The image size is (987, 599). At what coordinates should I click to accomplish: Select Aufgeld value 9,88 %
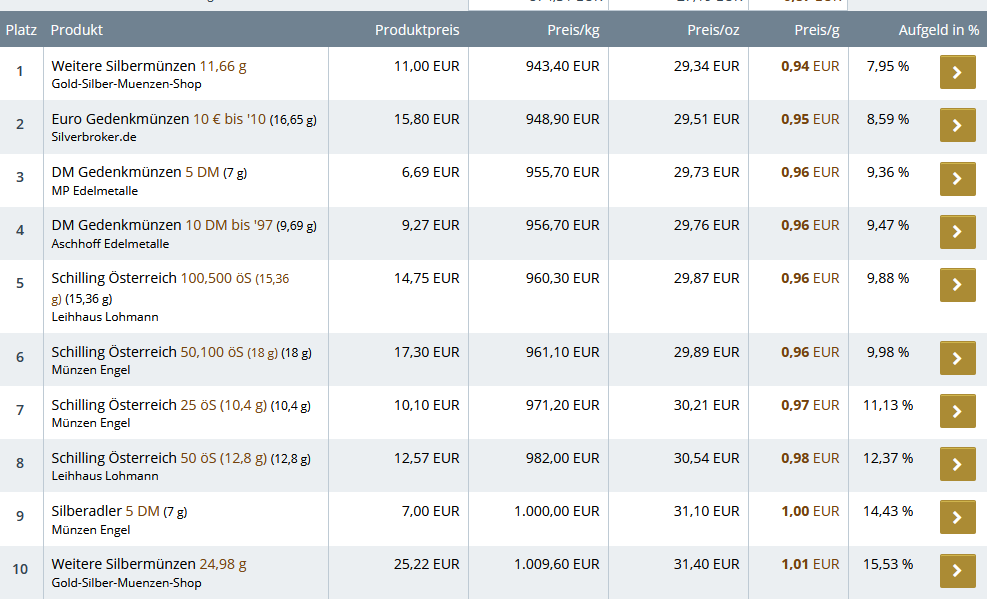888,278
